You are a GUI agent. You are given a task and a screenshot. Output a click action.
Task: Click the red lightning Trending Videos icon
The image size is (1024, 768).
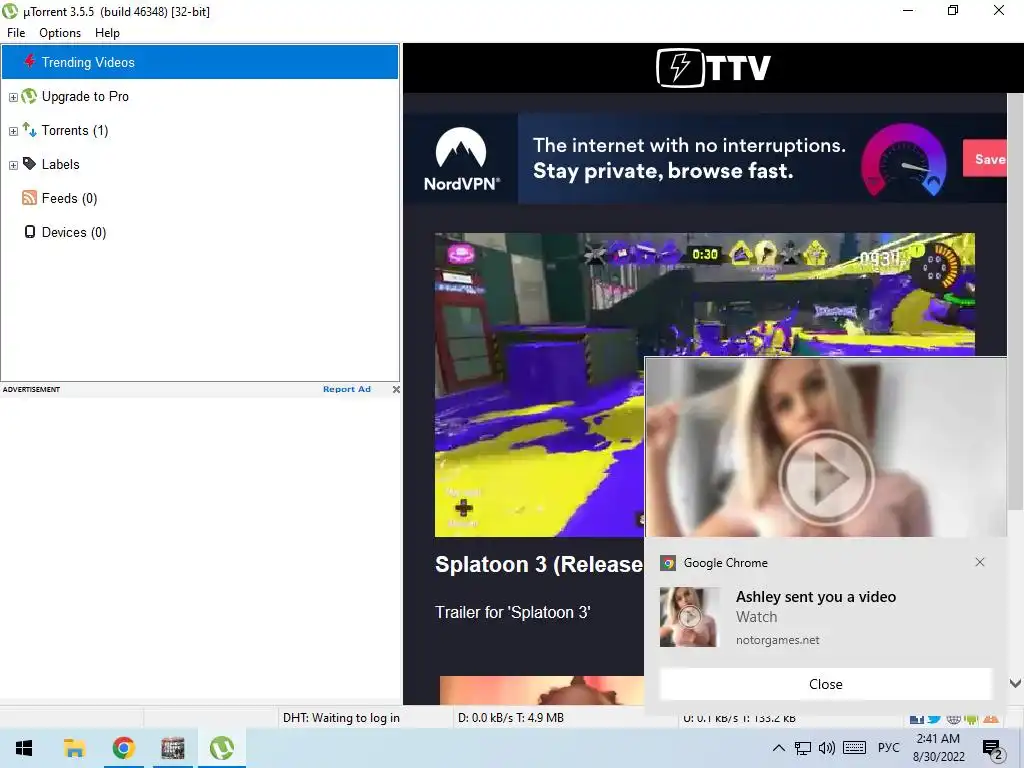click(29, 61)
